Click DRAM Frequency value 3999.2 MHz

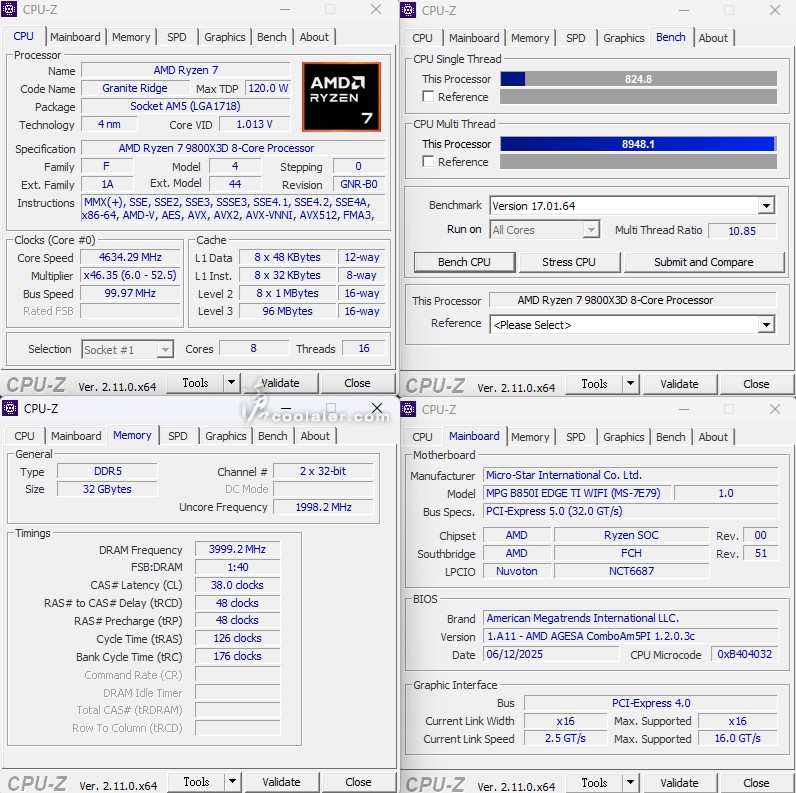click(x=237, y=549)
